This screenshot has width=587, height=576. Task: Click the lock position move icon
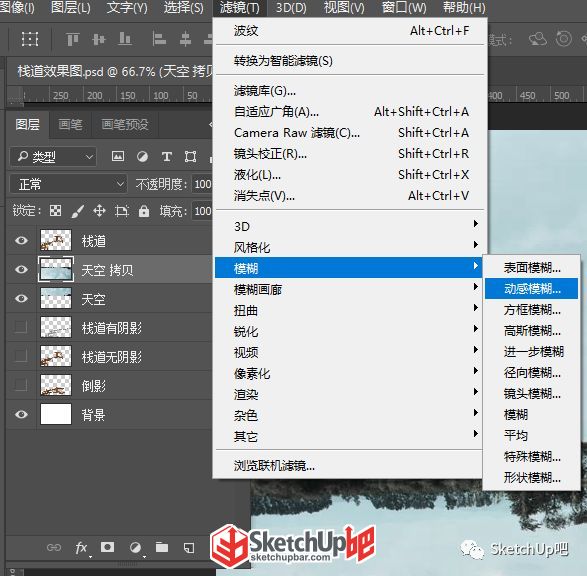pyautogui.click(x=99, y=211)
